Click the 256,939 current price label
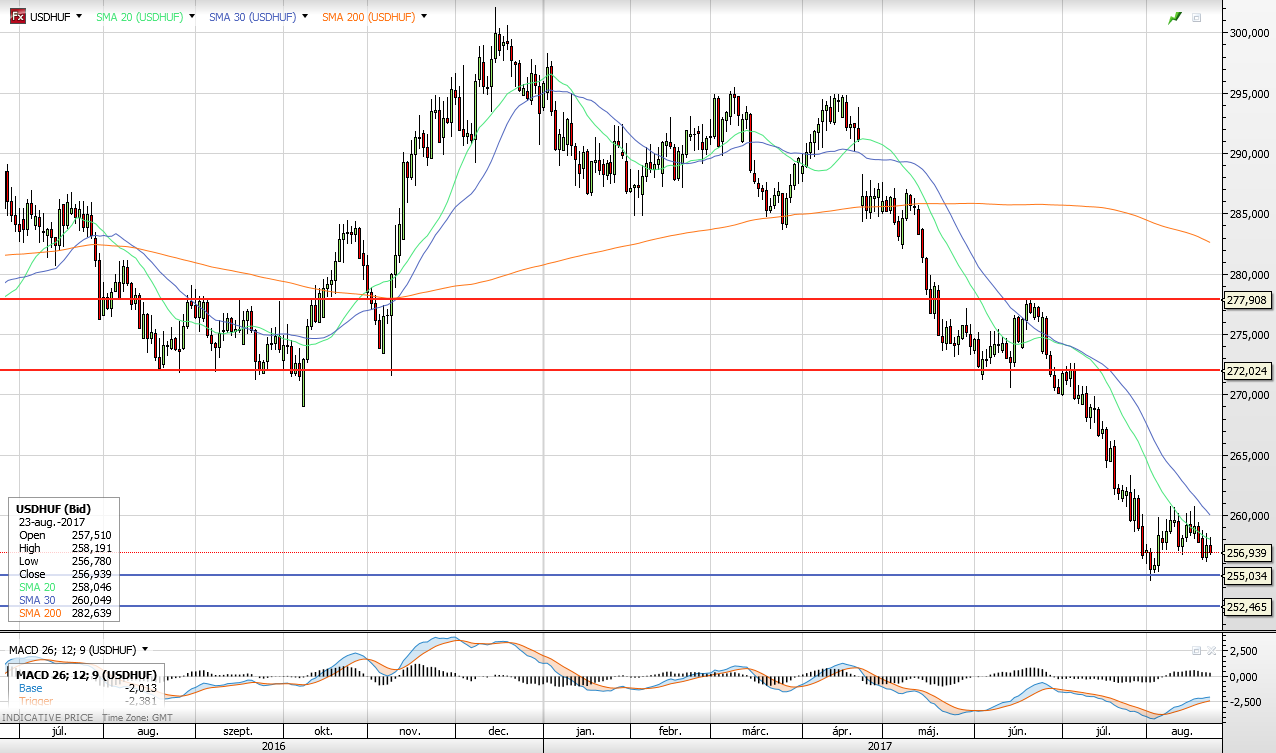This screenshot has height=753, width=1276. coord(1247,552)
